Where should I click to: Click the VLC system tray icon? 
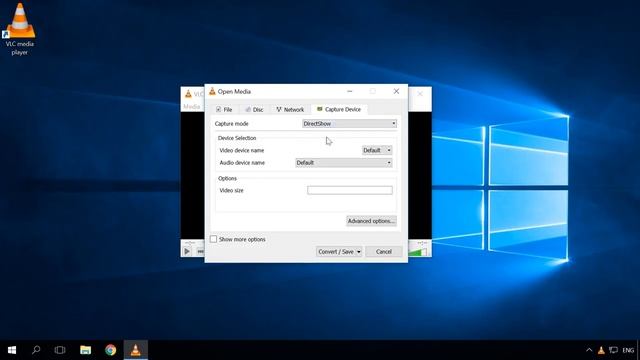[x=601, y=350]
